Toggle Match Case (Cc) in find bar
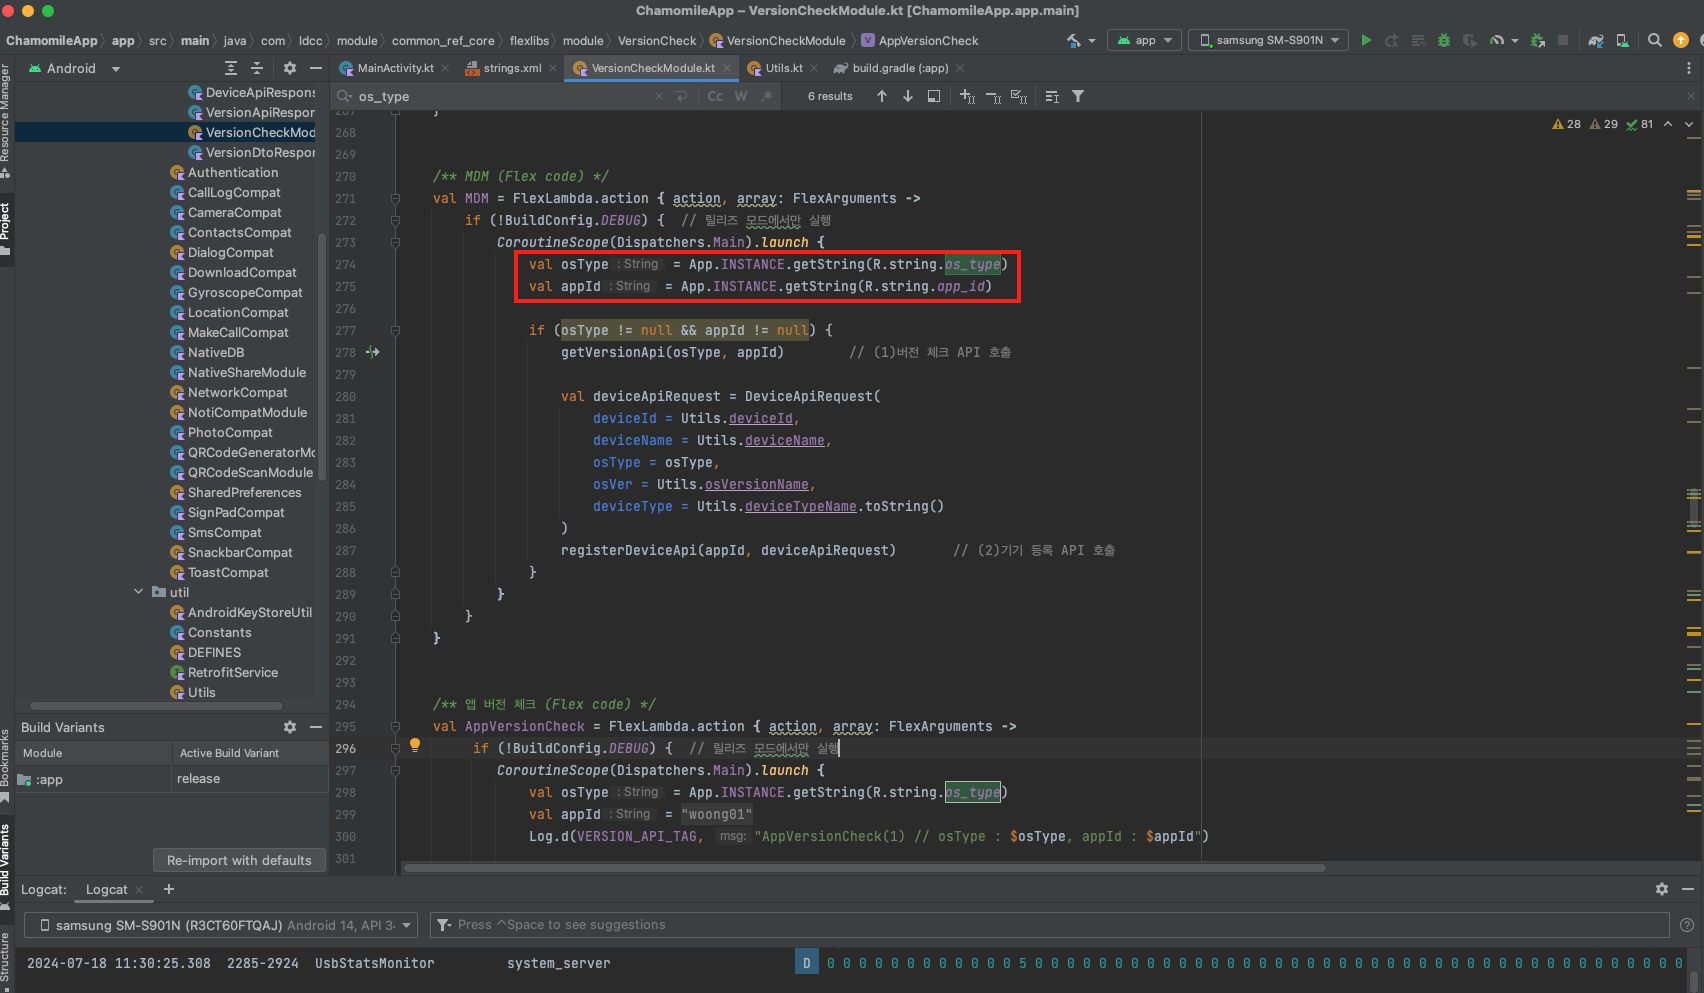Screen dimensions: 1704x993 pos(715,96)
